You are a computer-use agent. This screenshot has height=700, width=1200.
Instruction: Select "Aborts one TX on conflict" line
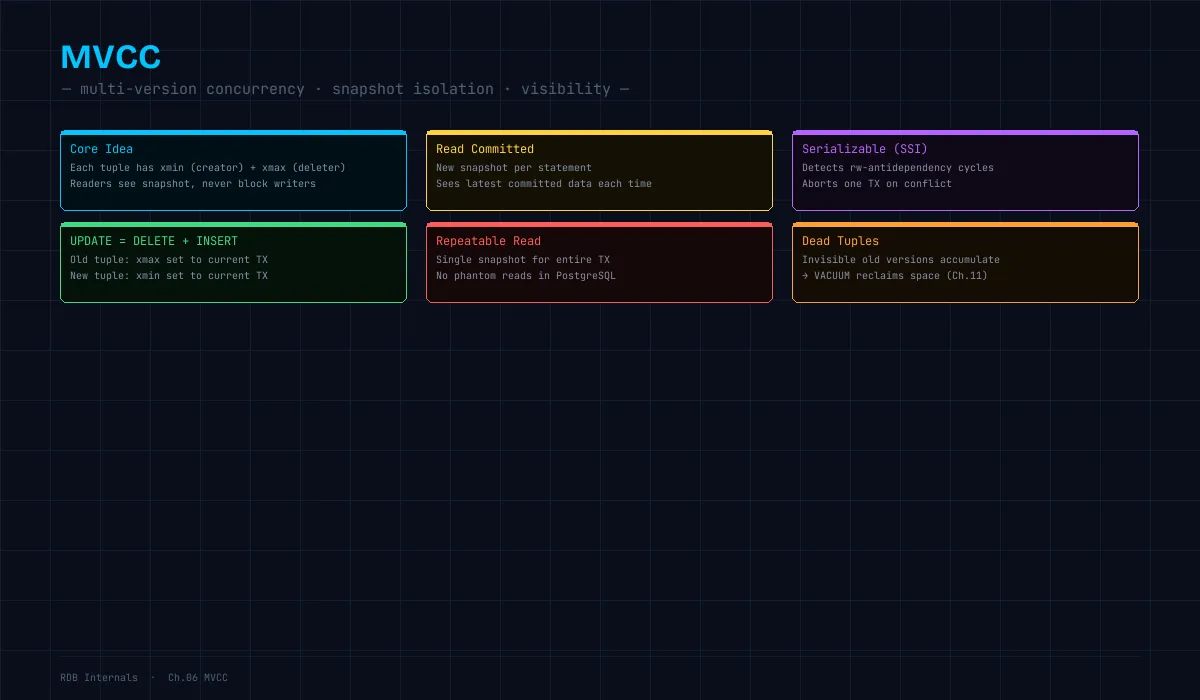877,184
